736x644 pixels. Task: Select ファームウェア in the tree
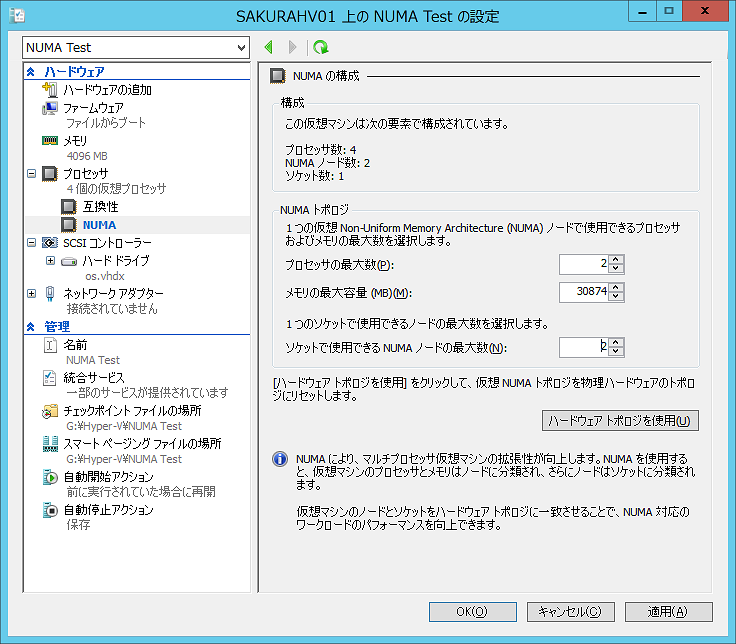click(x=93, y=108)
